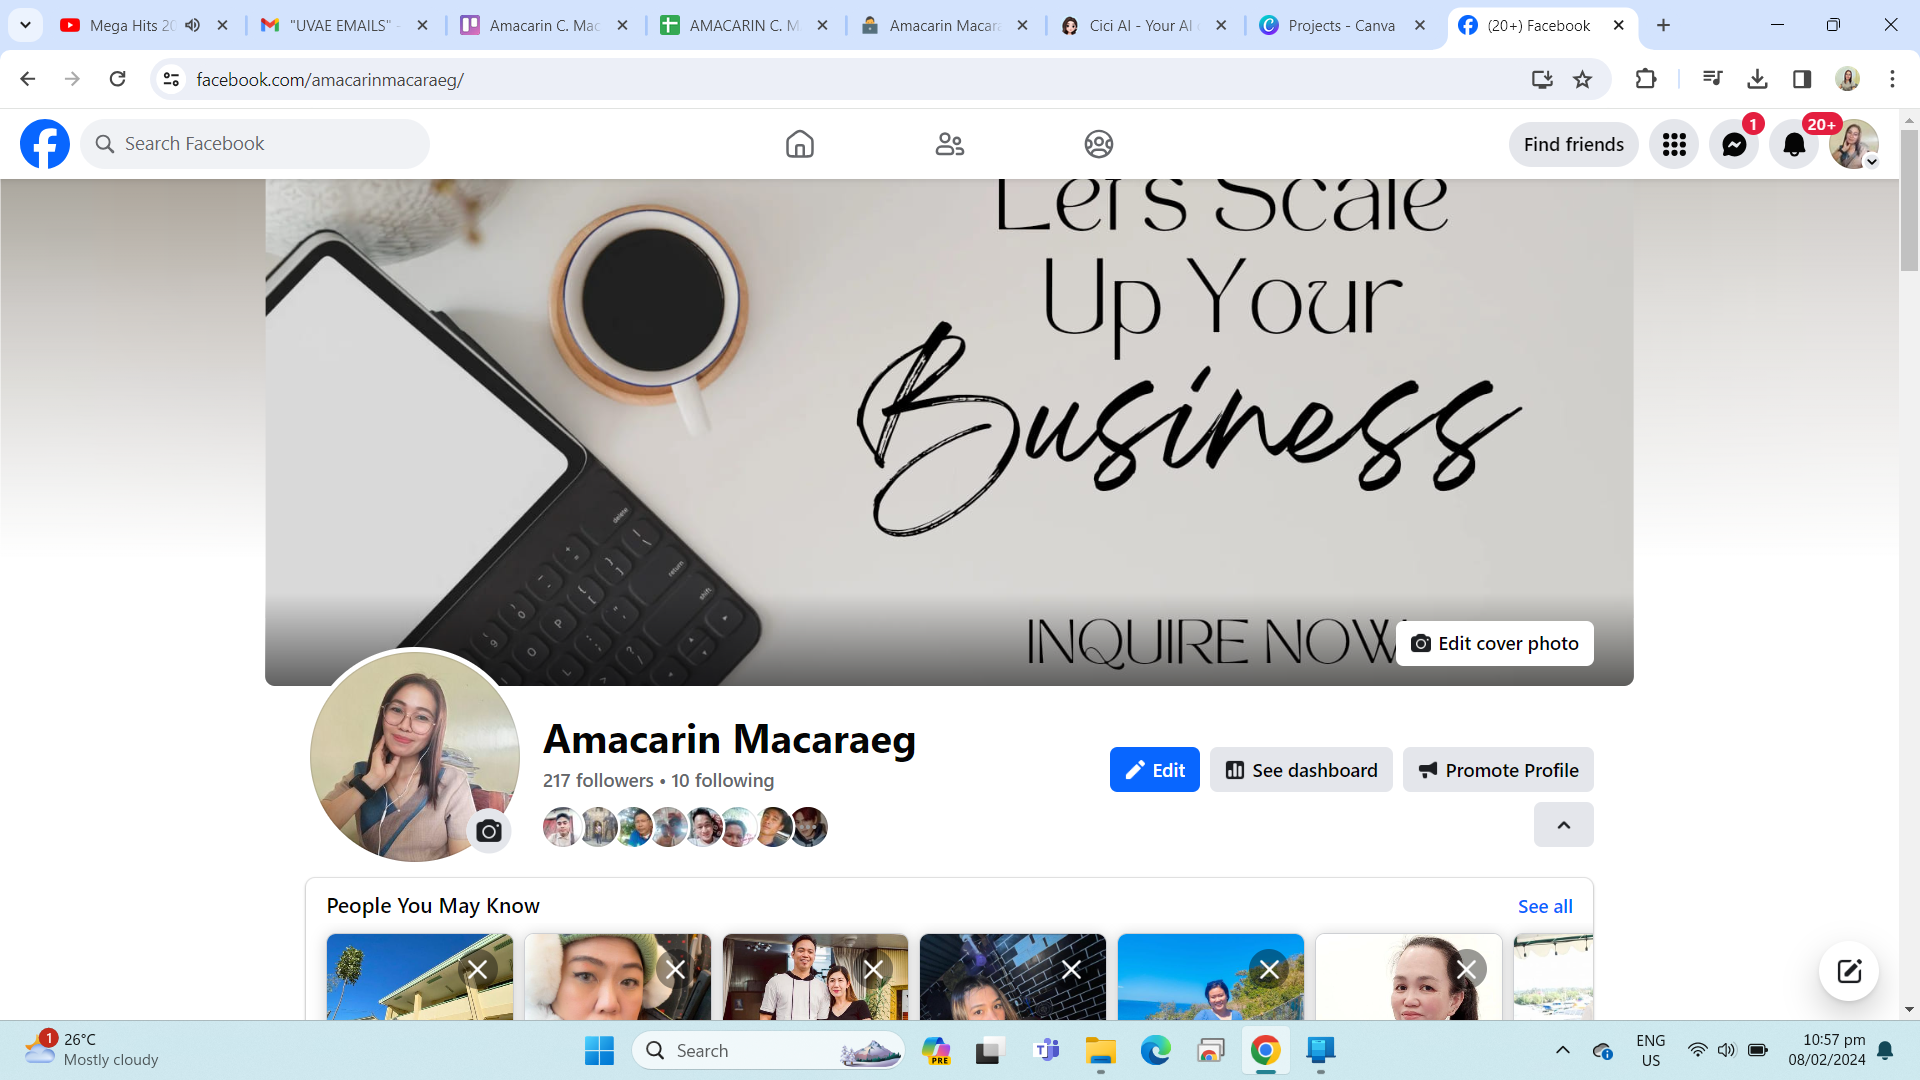This screenshot has height=1080, width=1920.
Task: Click the Search Facebook field
Action: [x=255, y=144]
